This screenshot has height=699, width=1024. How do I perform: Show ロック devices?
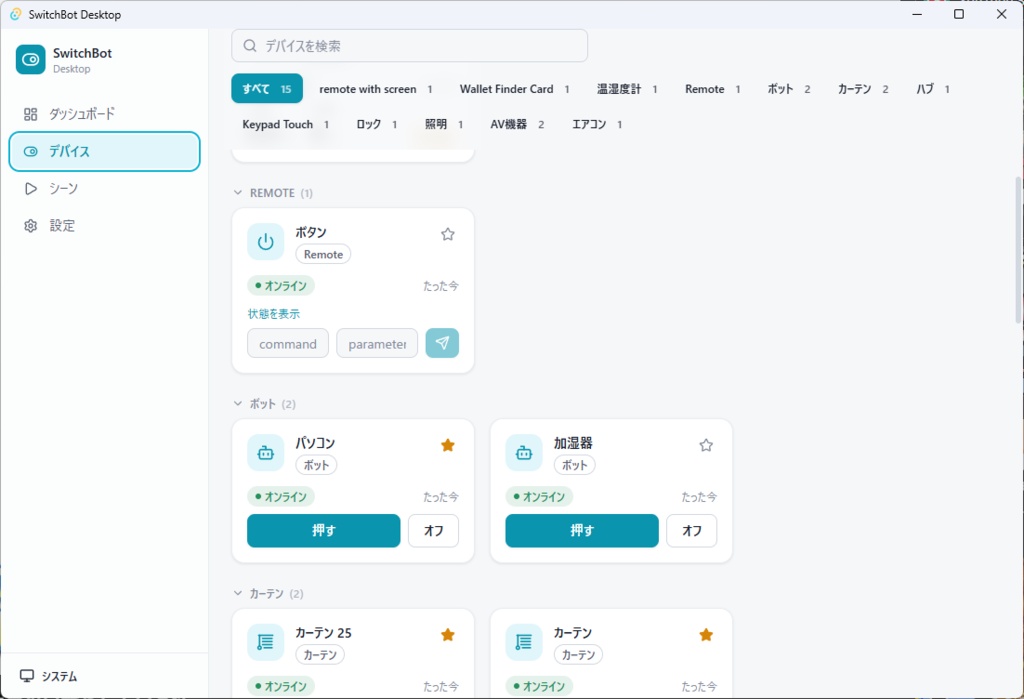pos(376,124)
